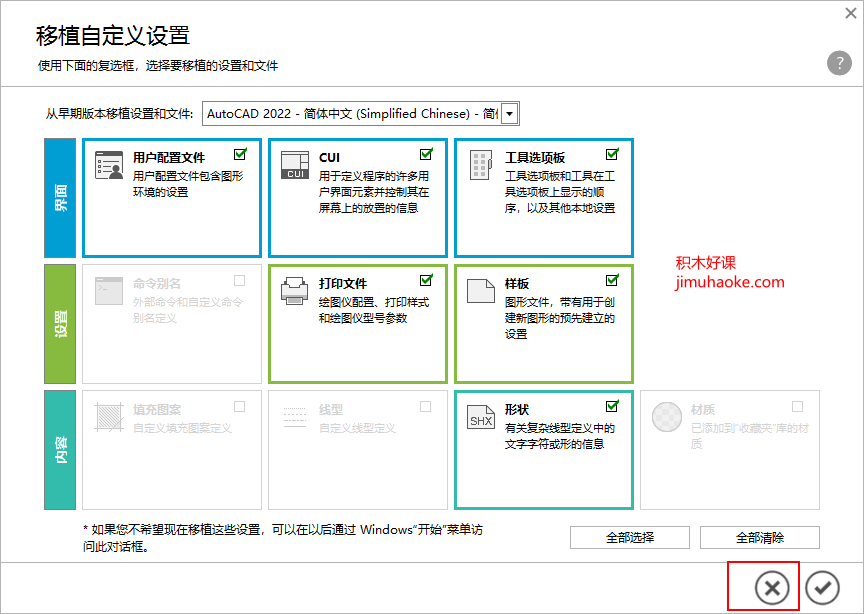Click the blank page icon in 样板 card

pyautogui.click(x=480, y=290)
